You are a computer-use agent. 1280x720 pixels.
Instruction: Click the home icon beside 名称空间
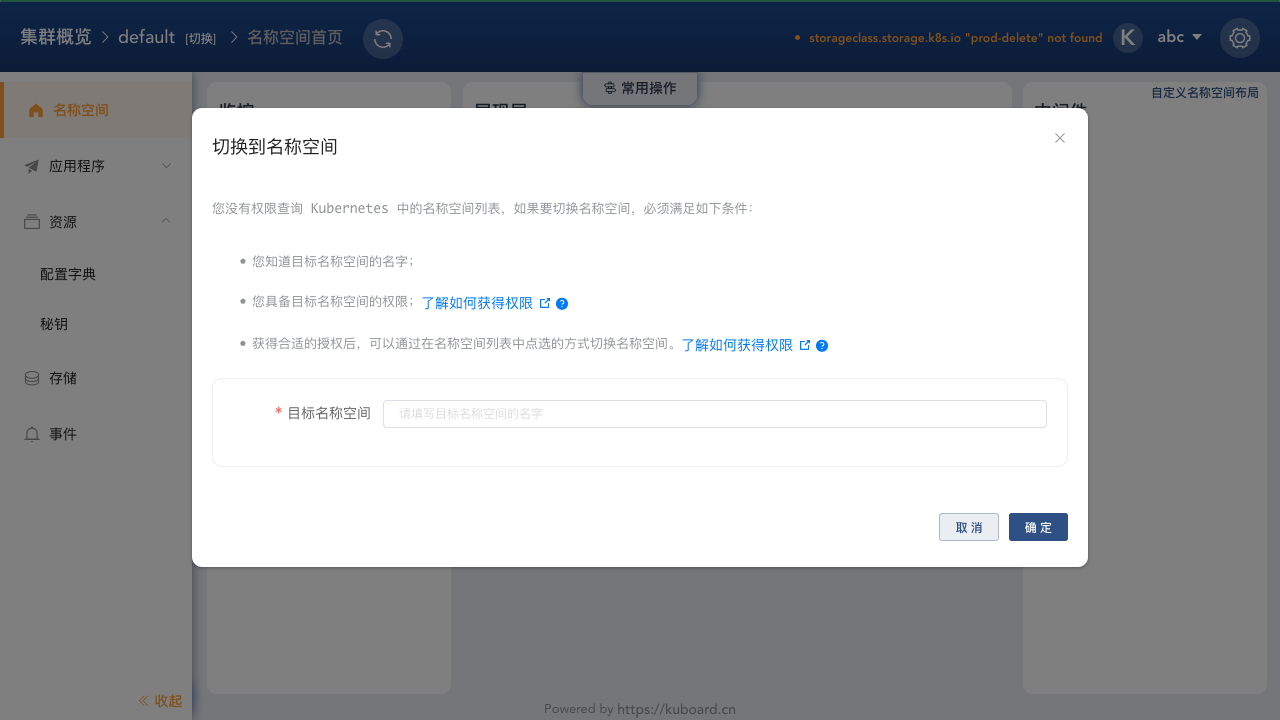[36, 110]
